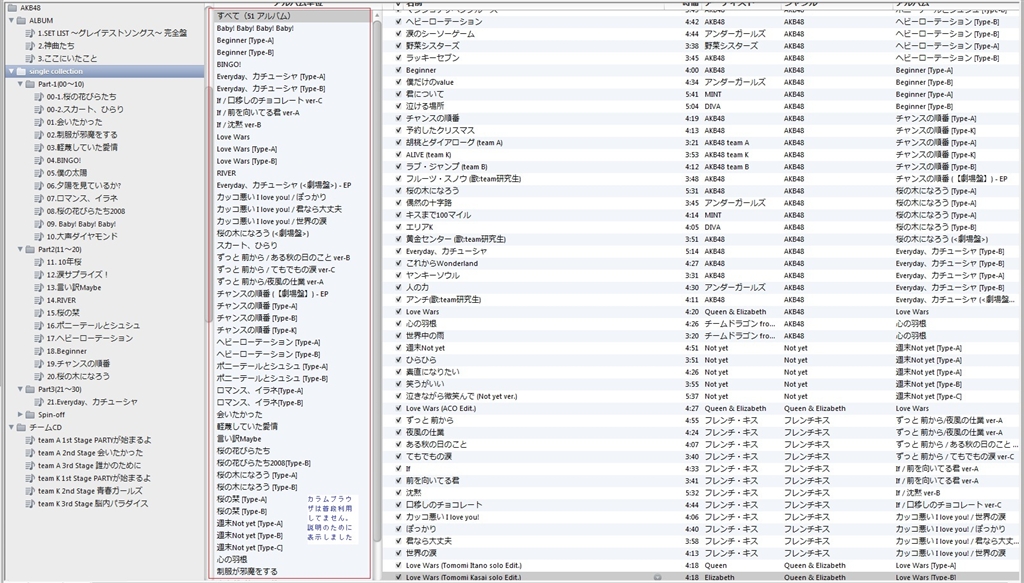Click the folder icon of Spin-off
1024x583 pixels.
(x=30, y=415)
